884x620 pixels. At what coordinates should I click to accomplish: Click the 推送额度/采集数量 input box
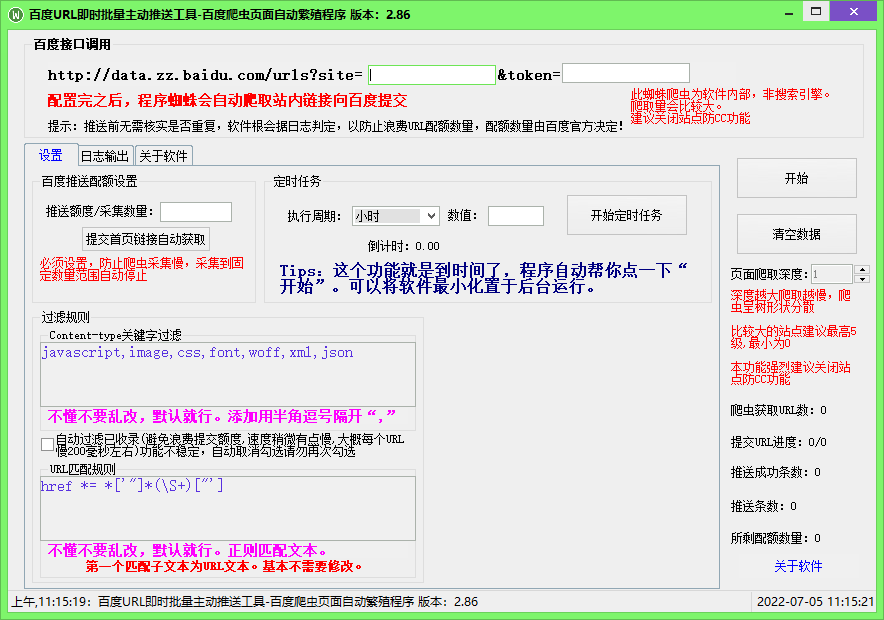click(196, 212)
